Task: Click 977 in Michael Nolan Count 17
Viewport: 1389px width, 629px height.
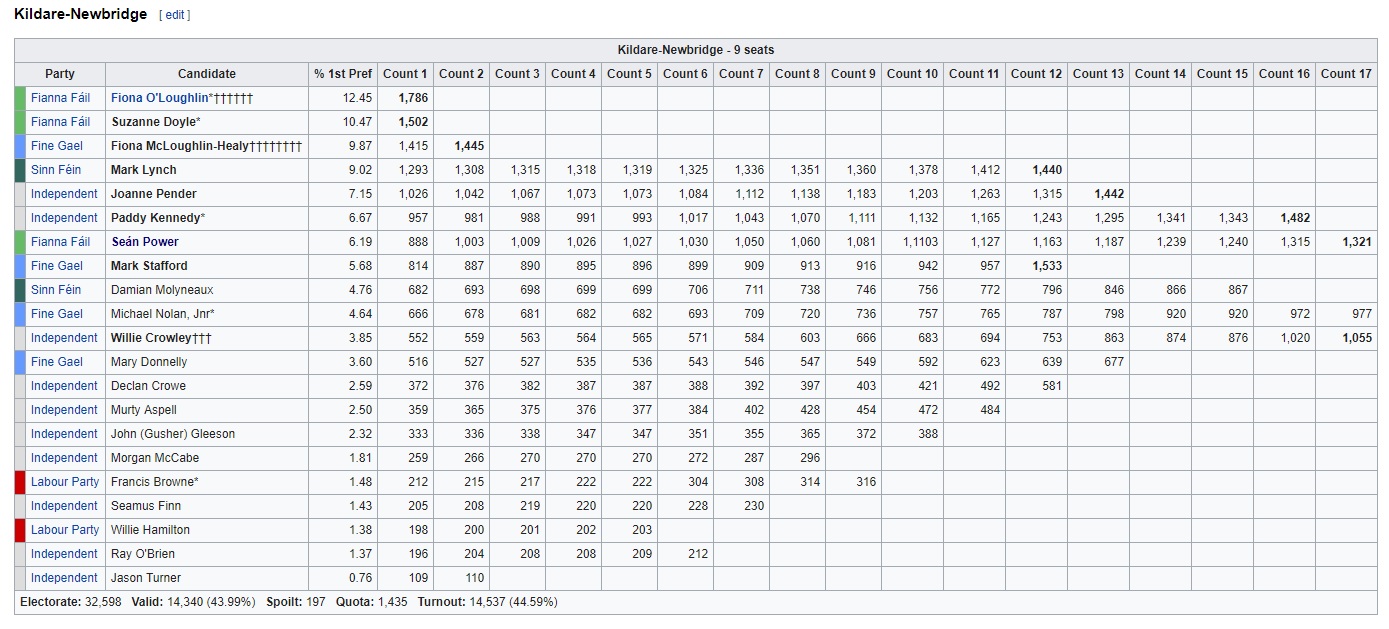Action: click(1362, 314)
